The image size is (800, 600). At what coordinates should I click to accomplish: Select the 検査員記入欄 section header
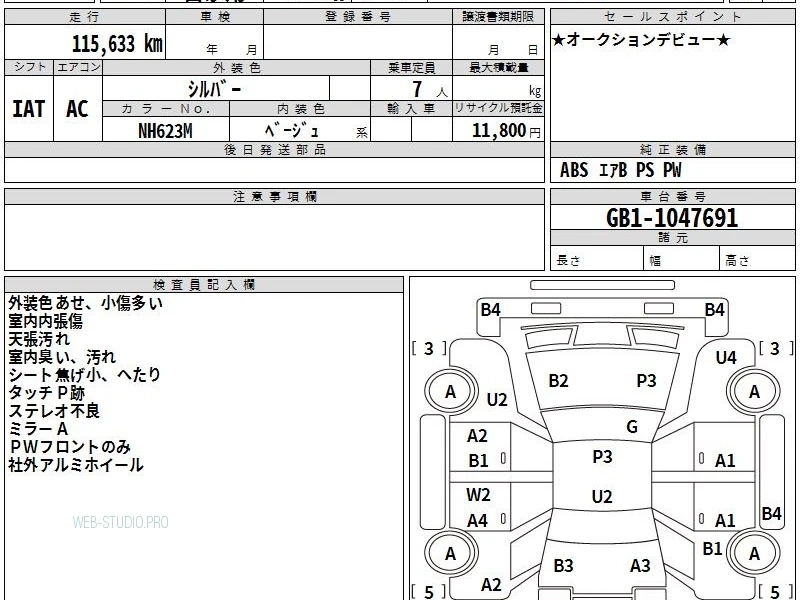click(x=204, y=285)
